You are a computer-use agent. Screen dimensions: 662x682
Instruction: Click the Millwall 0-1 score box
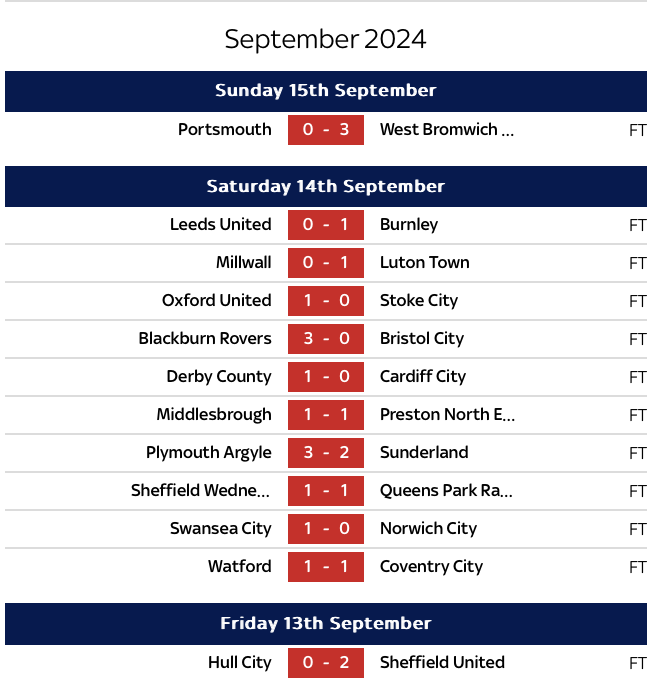click(x=326, y=263)
